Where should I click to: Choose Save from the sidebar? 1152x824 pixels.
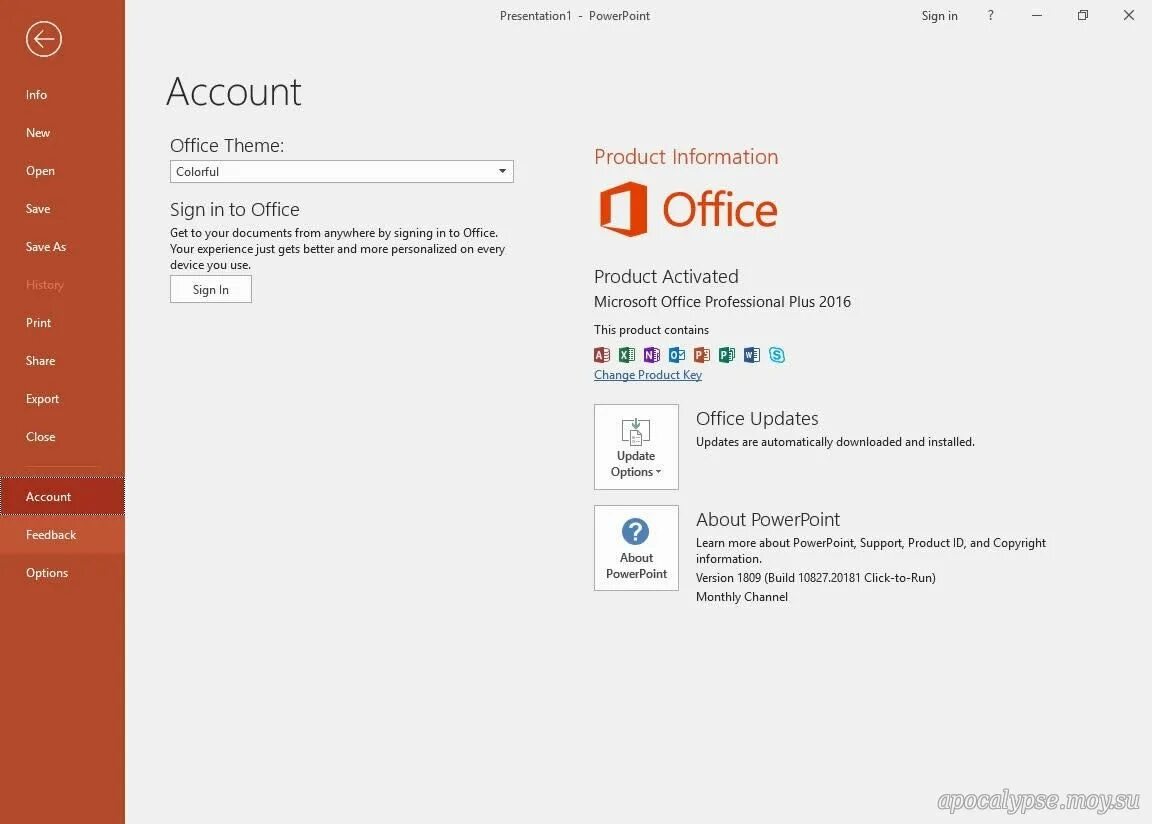click(62, 209)
